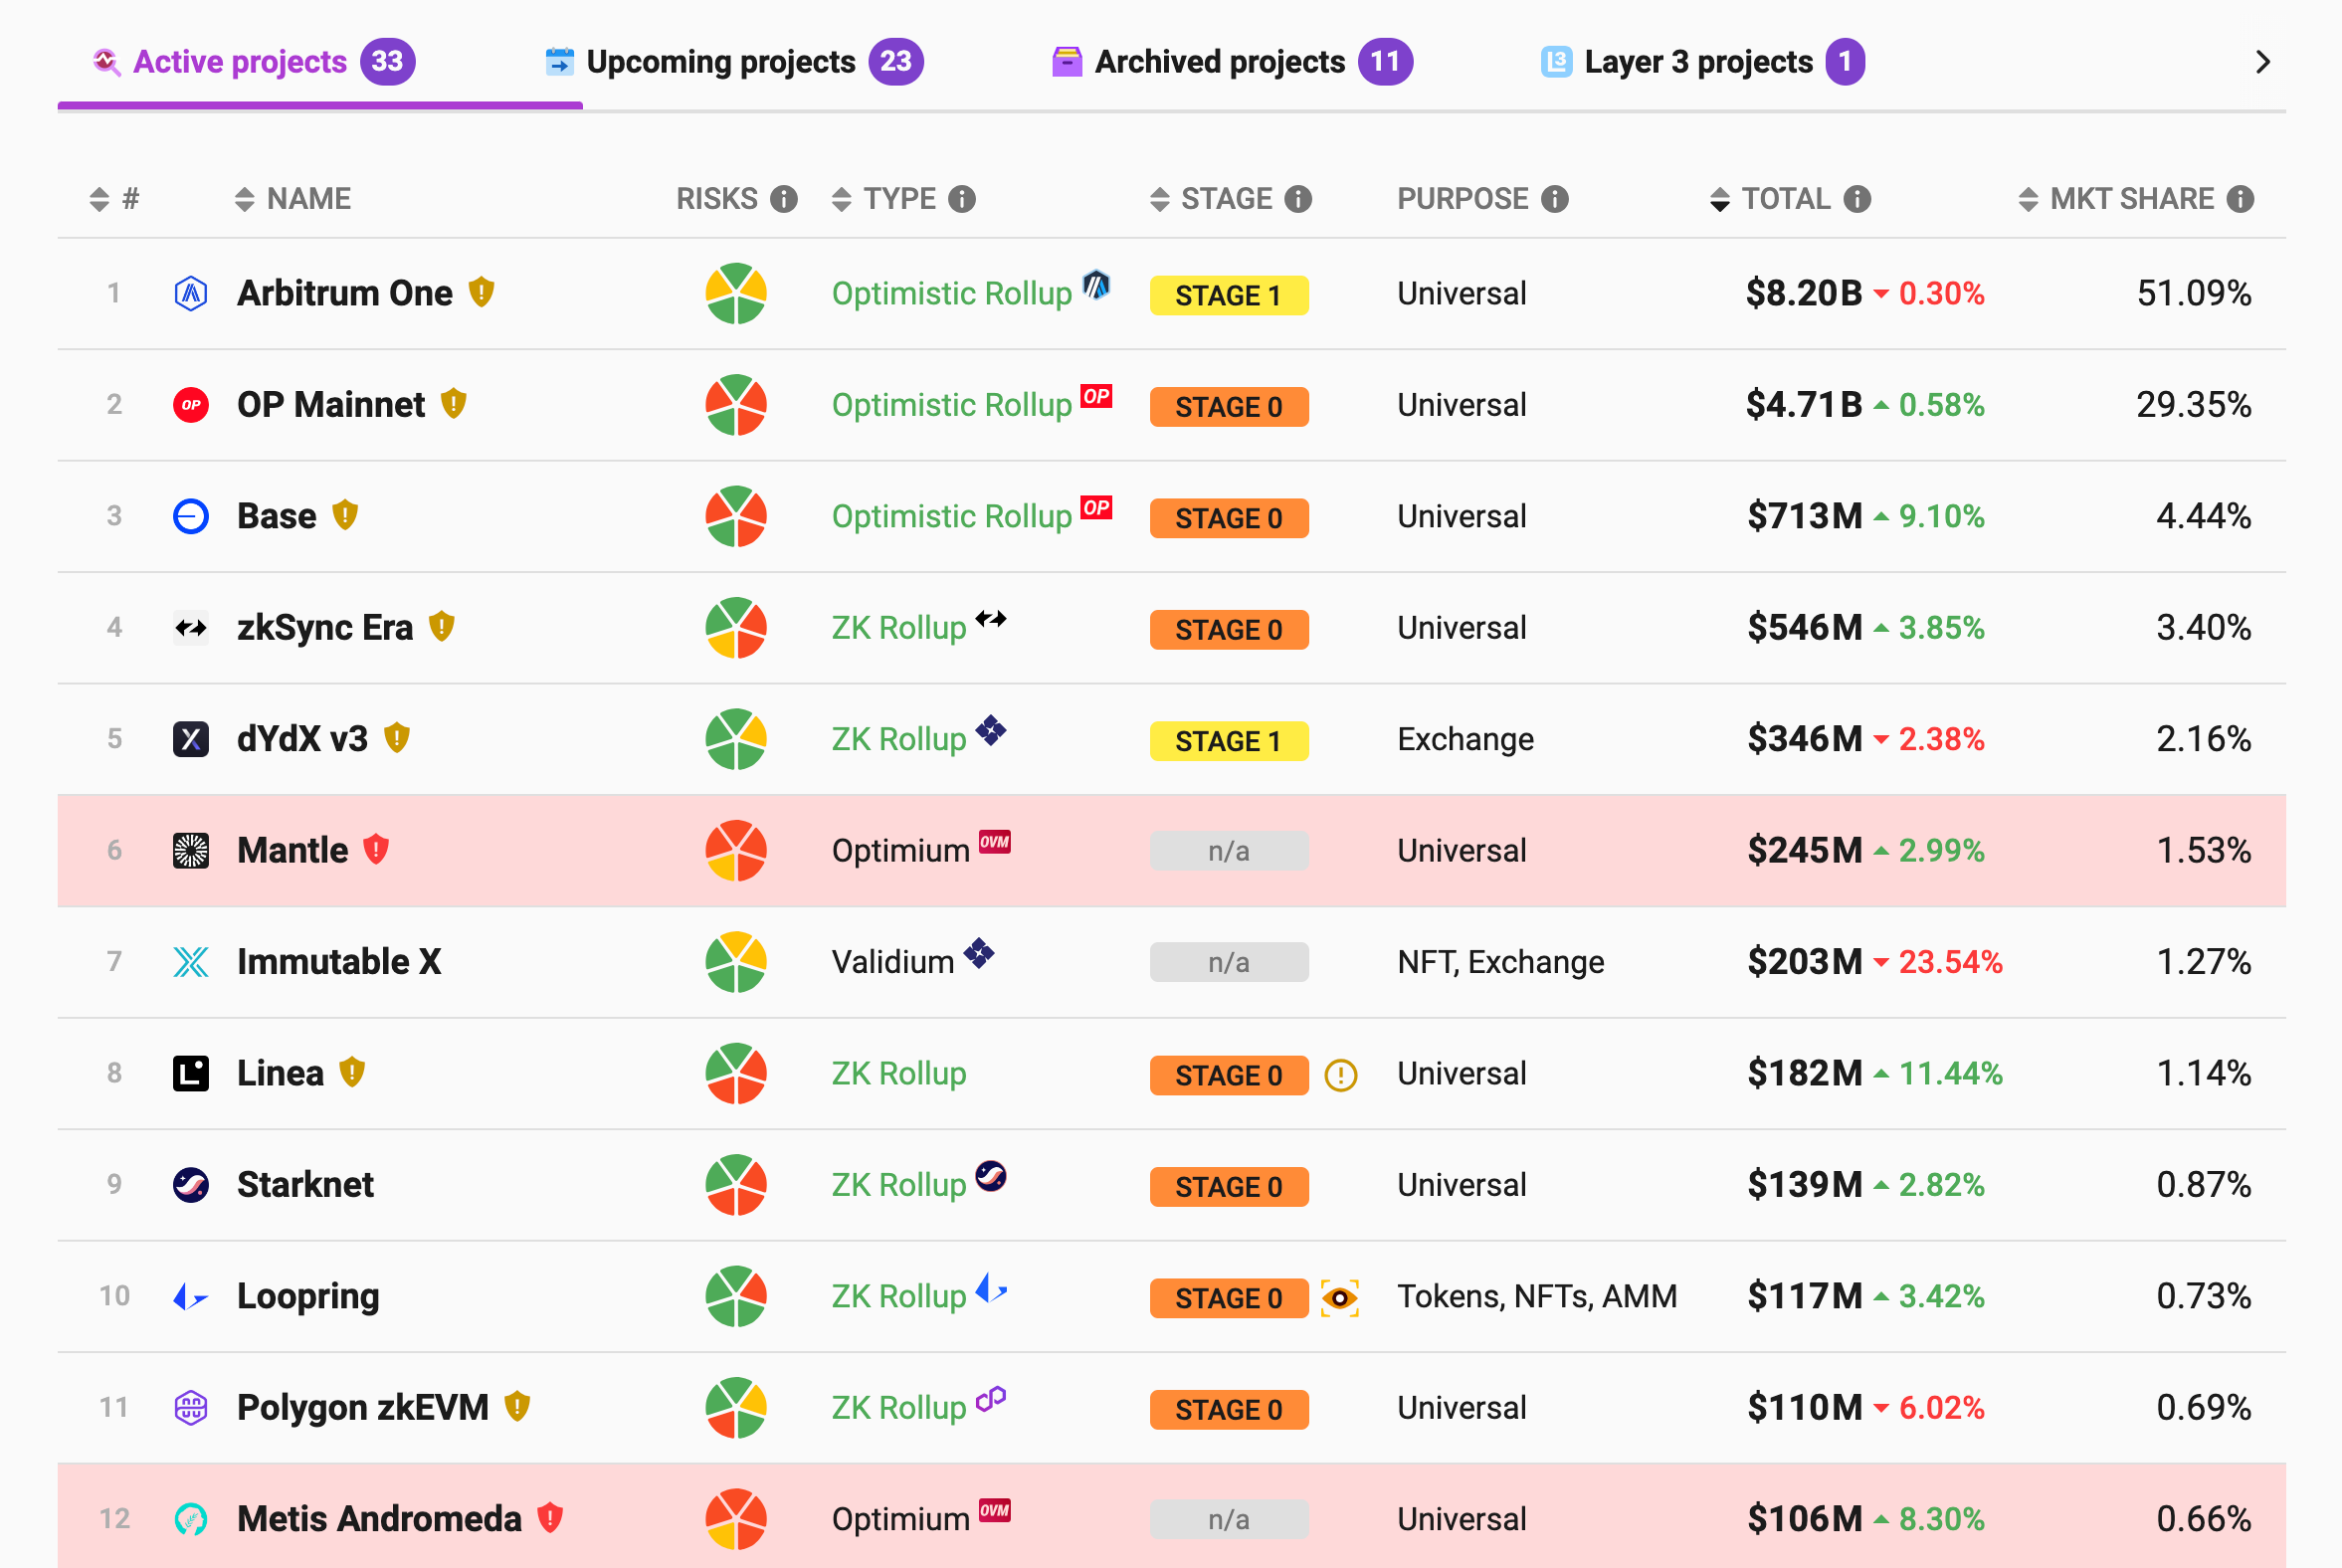Click Polygon zkEVM project logo

click(x=191, y=1408)
